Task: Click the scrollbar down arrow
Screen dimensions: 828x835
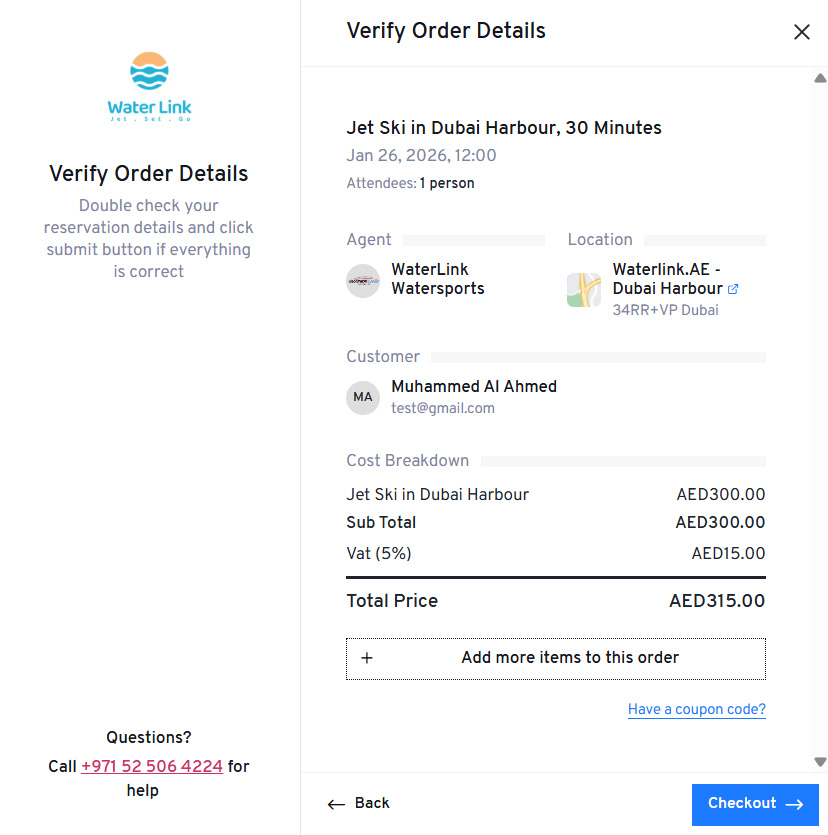Action: point(820,761)
